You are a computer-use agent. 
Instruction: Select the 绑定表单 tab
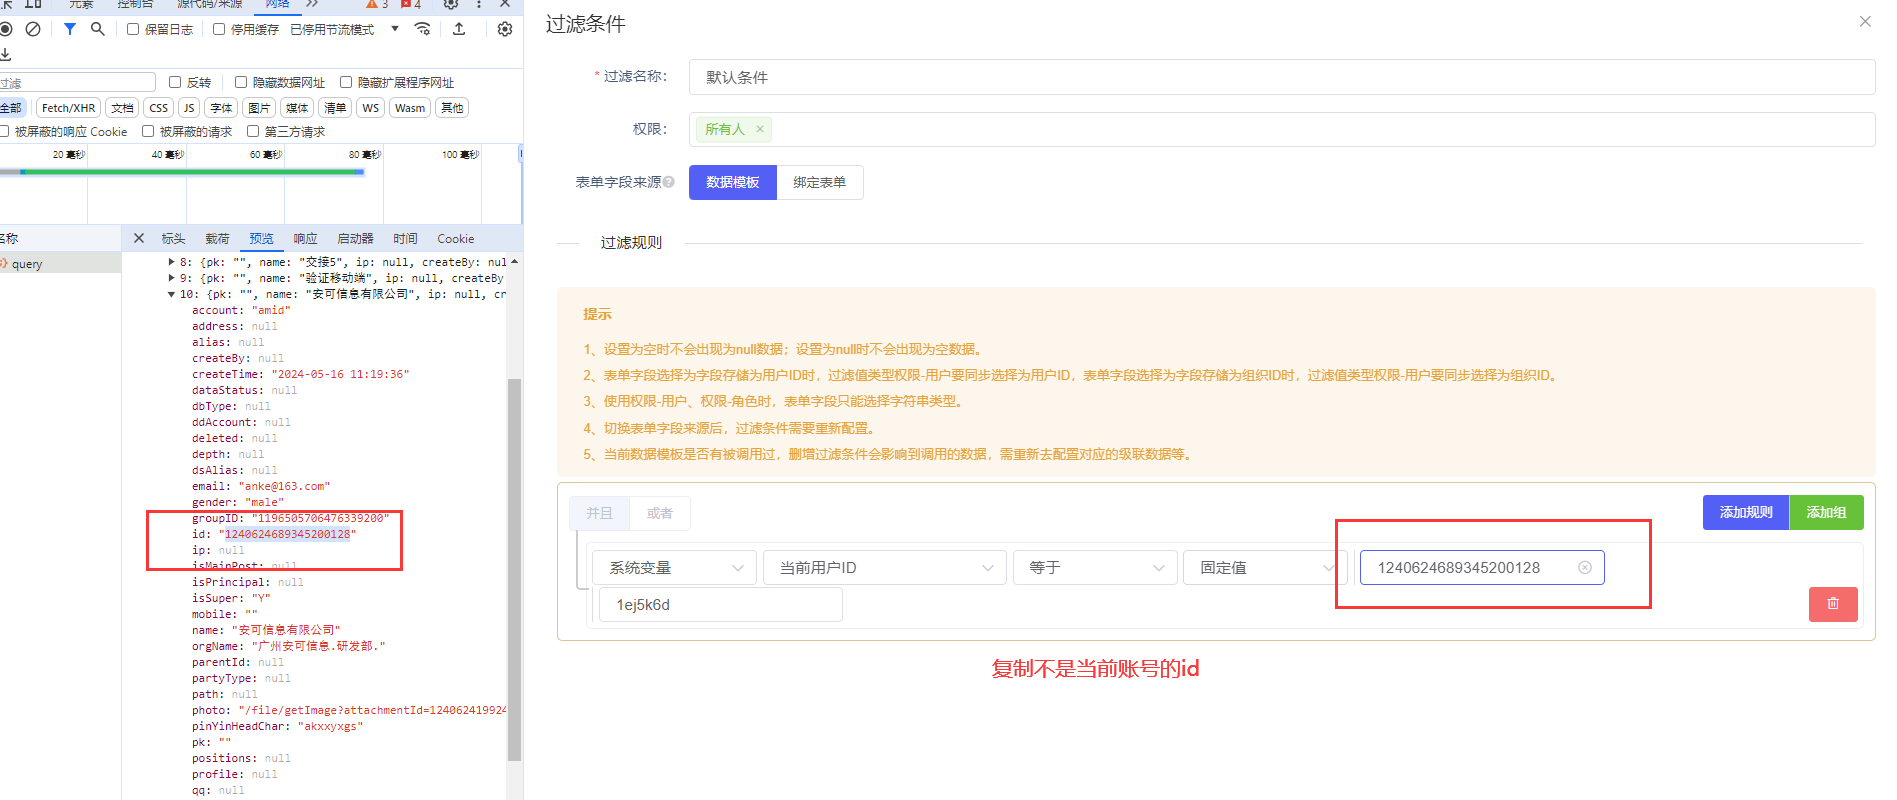[819, 182]
